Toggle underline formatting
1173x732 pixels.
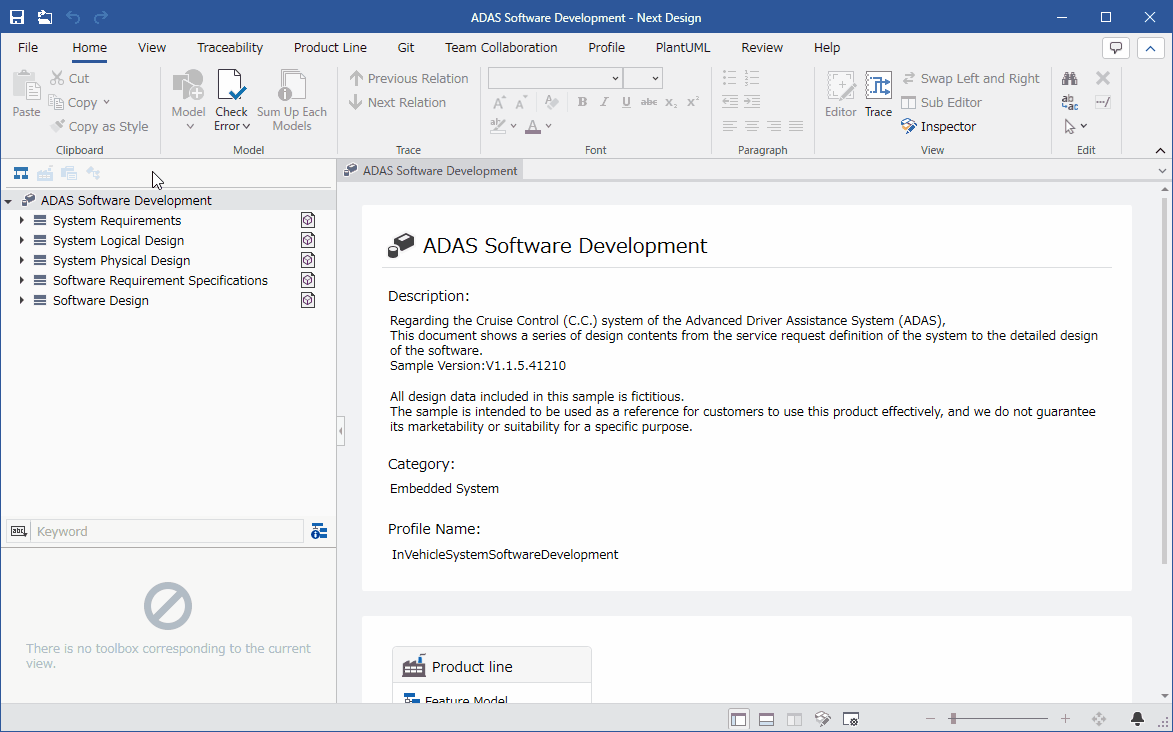tap(626, 103)
